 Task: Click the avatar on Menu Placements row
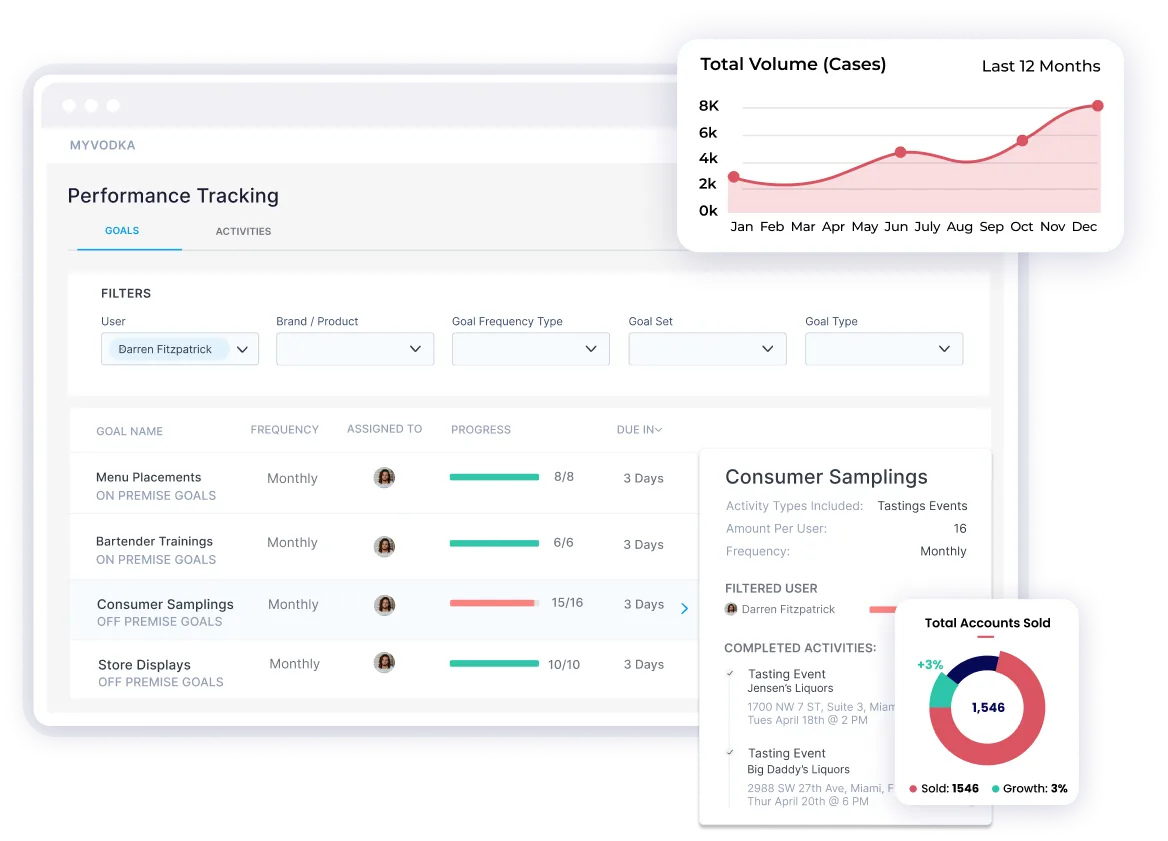(x=384, y=477)
